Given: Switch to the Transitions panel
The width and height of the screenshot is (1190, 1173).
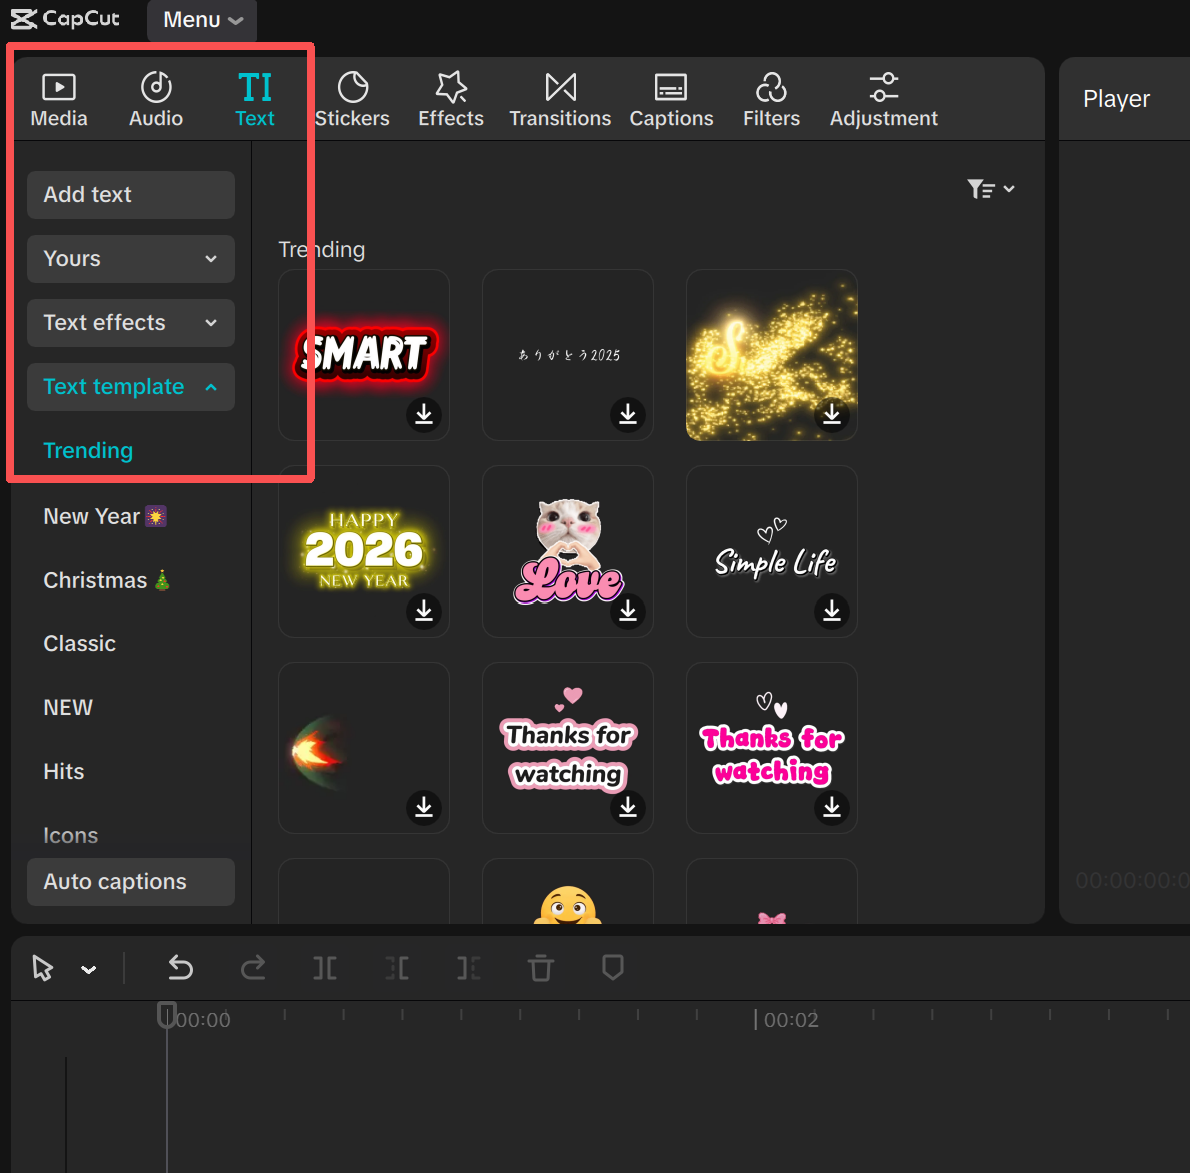Looking at the screenshot, I should (x=559, y=97).
